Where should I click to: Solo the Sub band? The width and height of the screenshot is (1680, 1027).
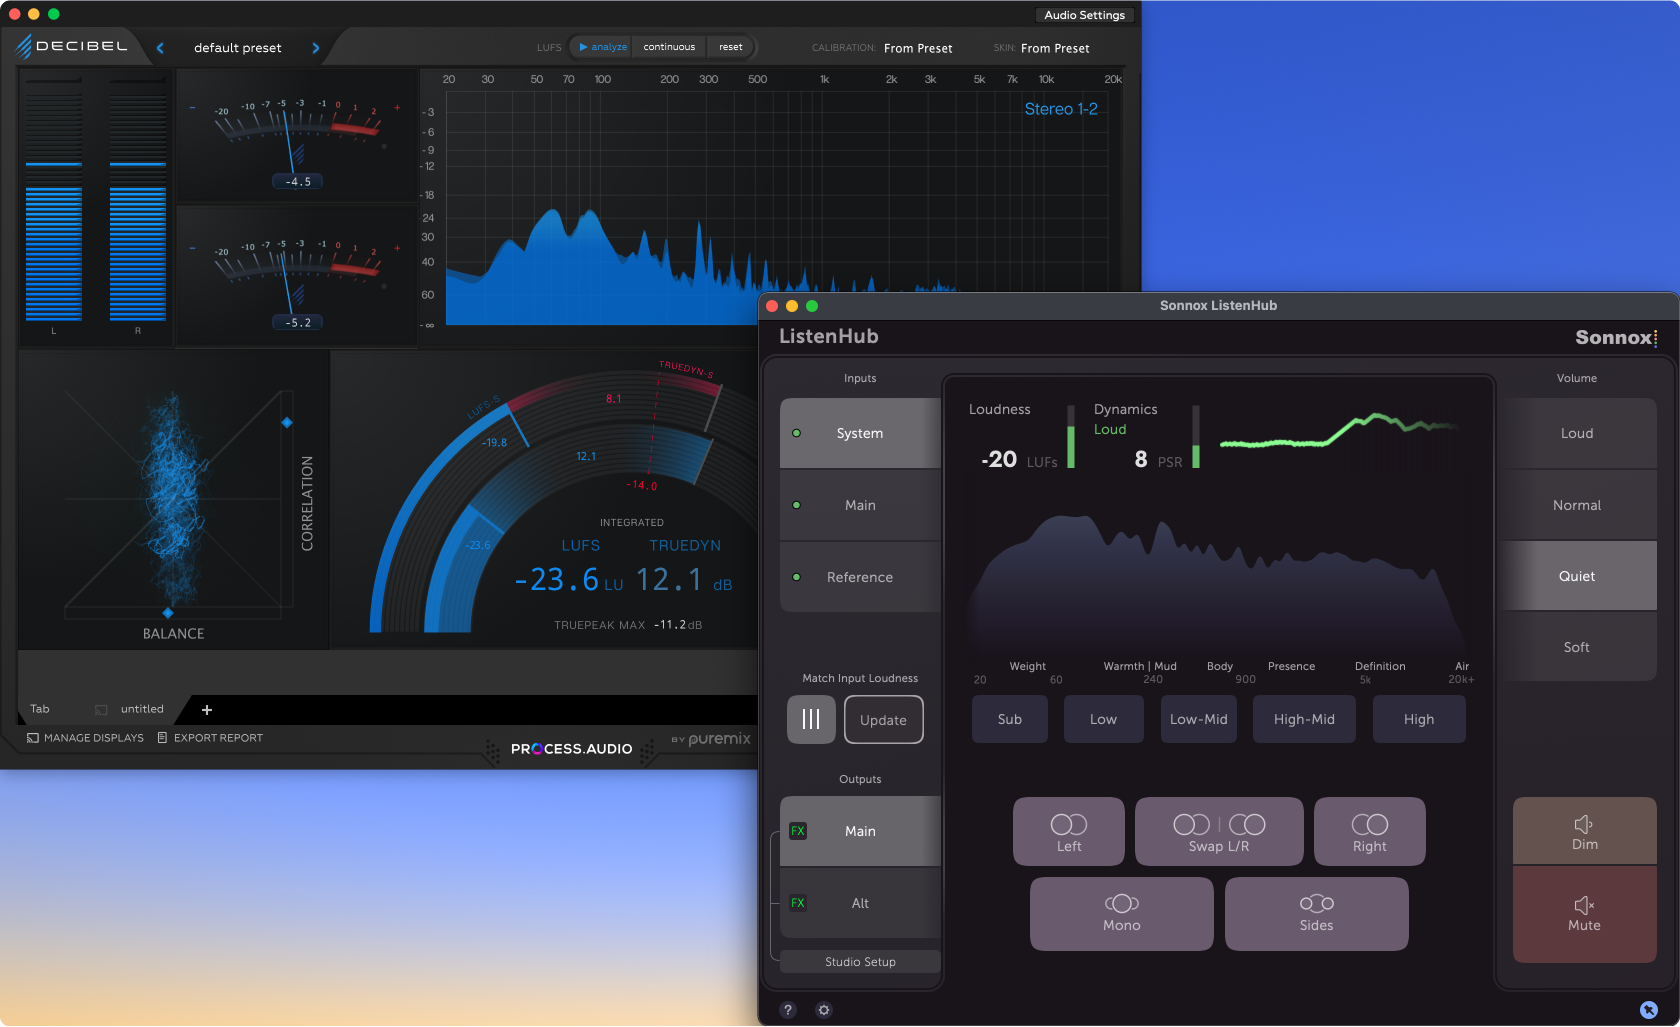point(1010,719)
